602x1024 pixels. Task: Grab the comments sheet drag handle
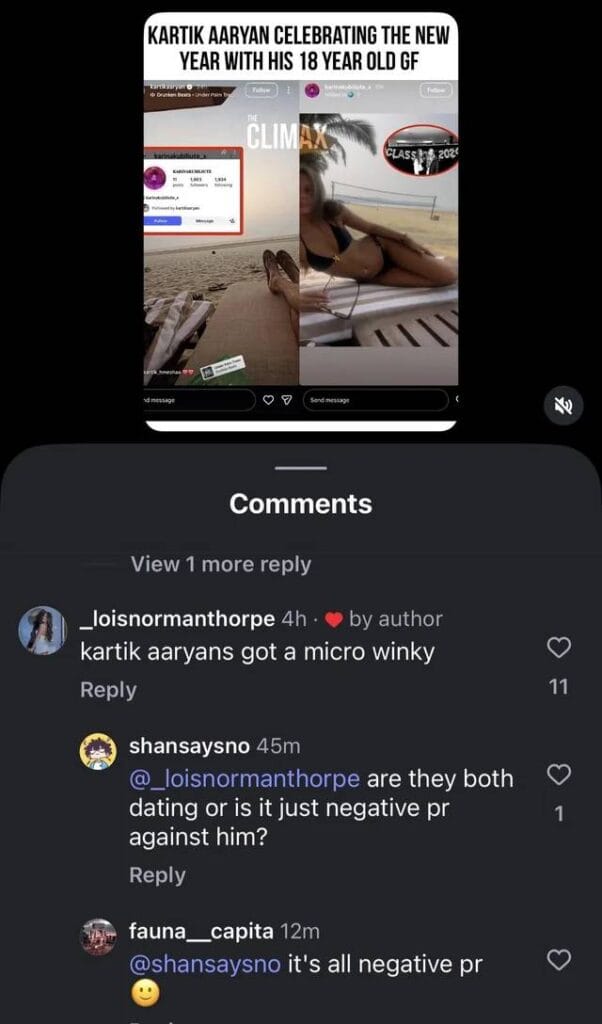point(300,468)
